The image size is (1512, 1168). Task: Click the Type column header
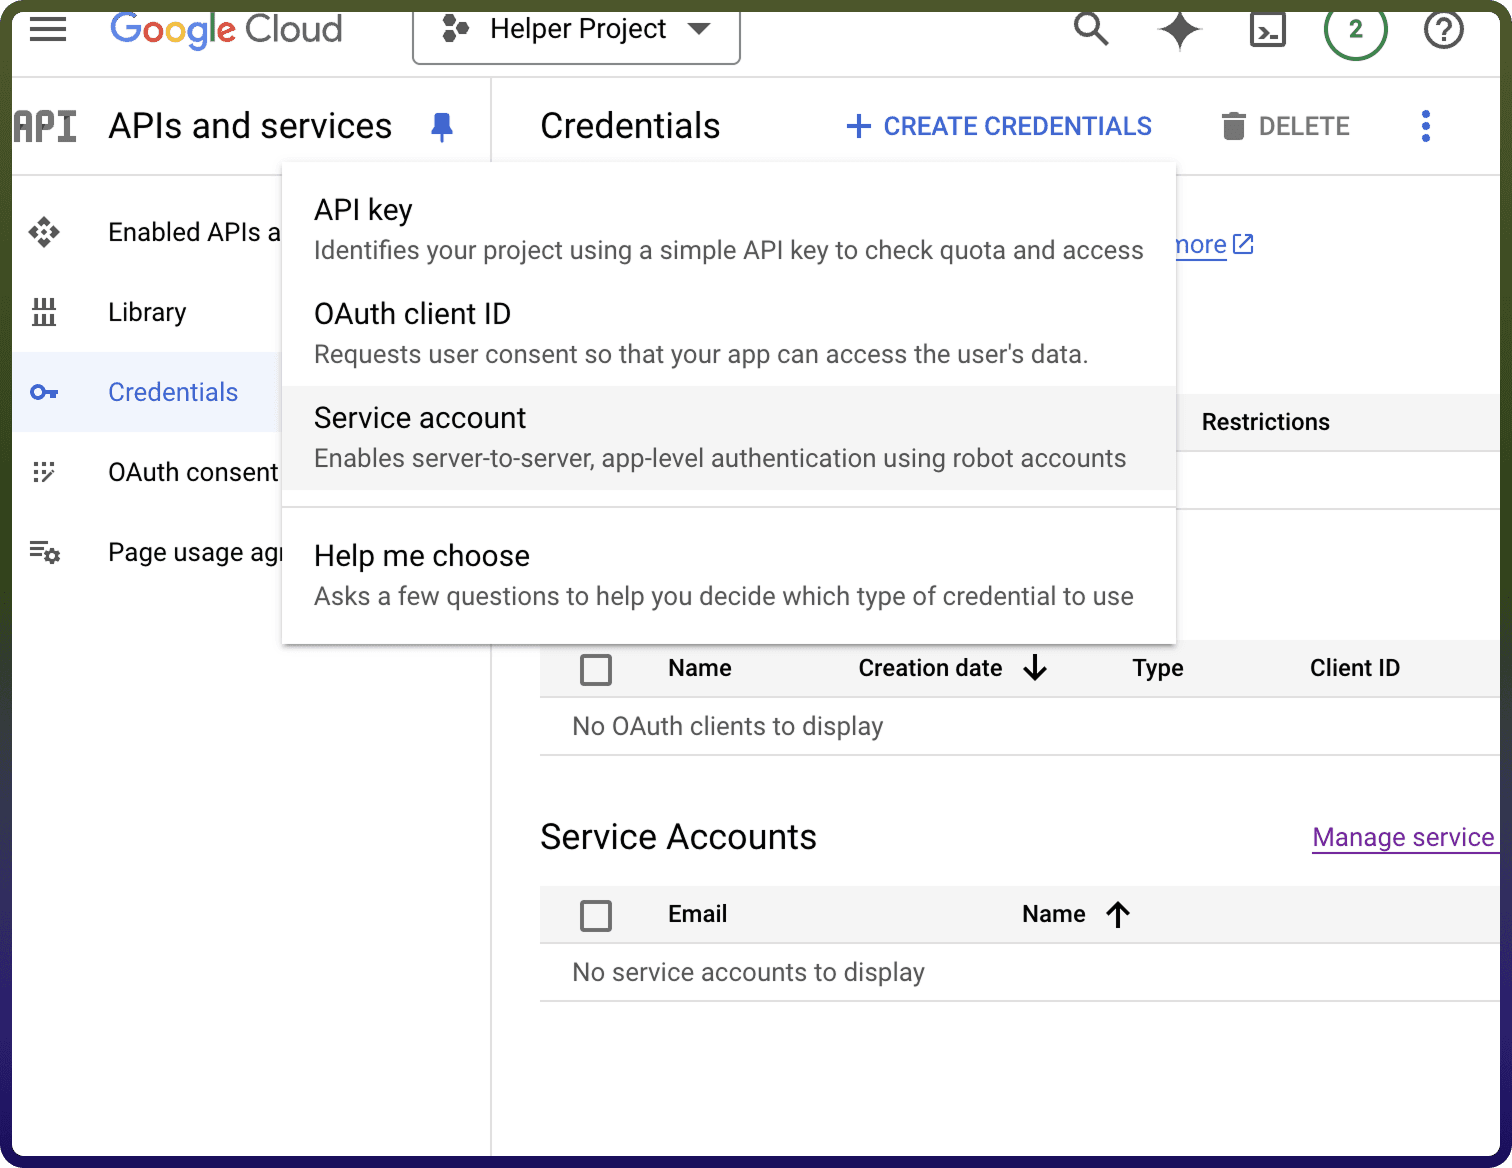[x=1158, y=668]
